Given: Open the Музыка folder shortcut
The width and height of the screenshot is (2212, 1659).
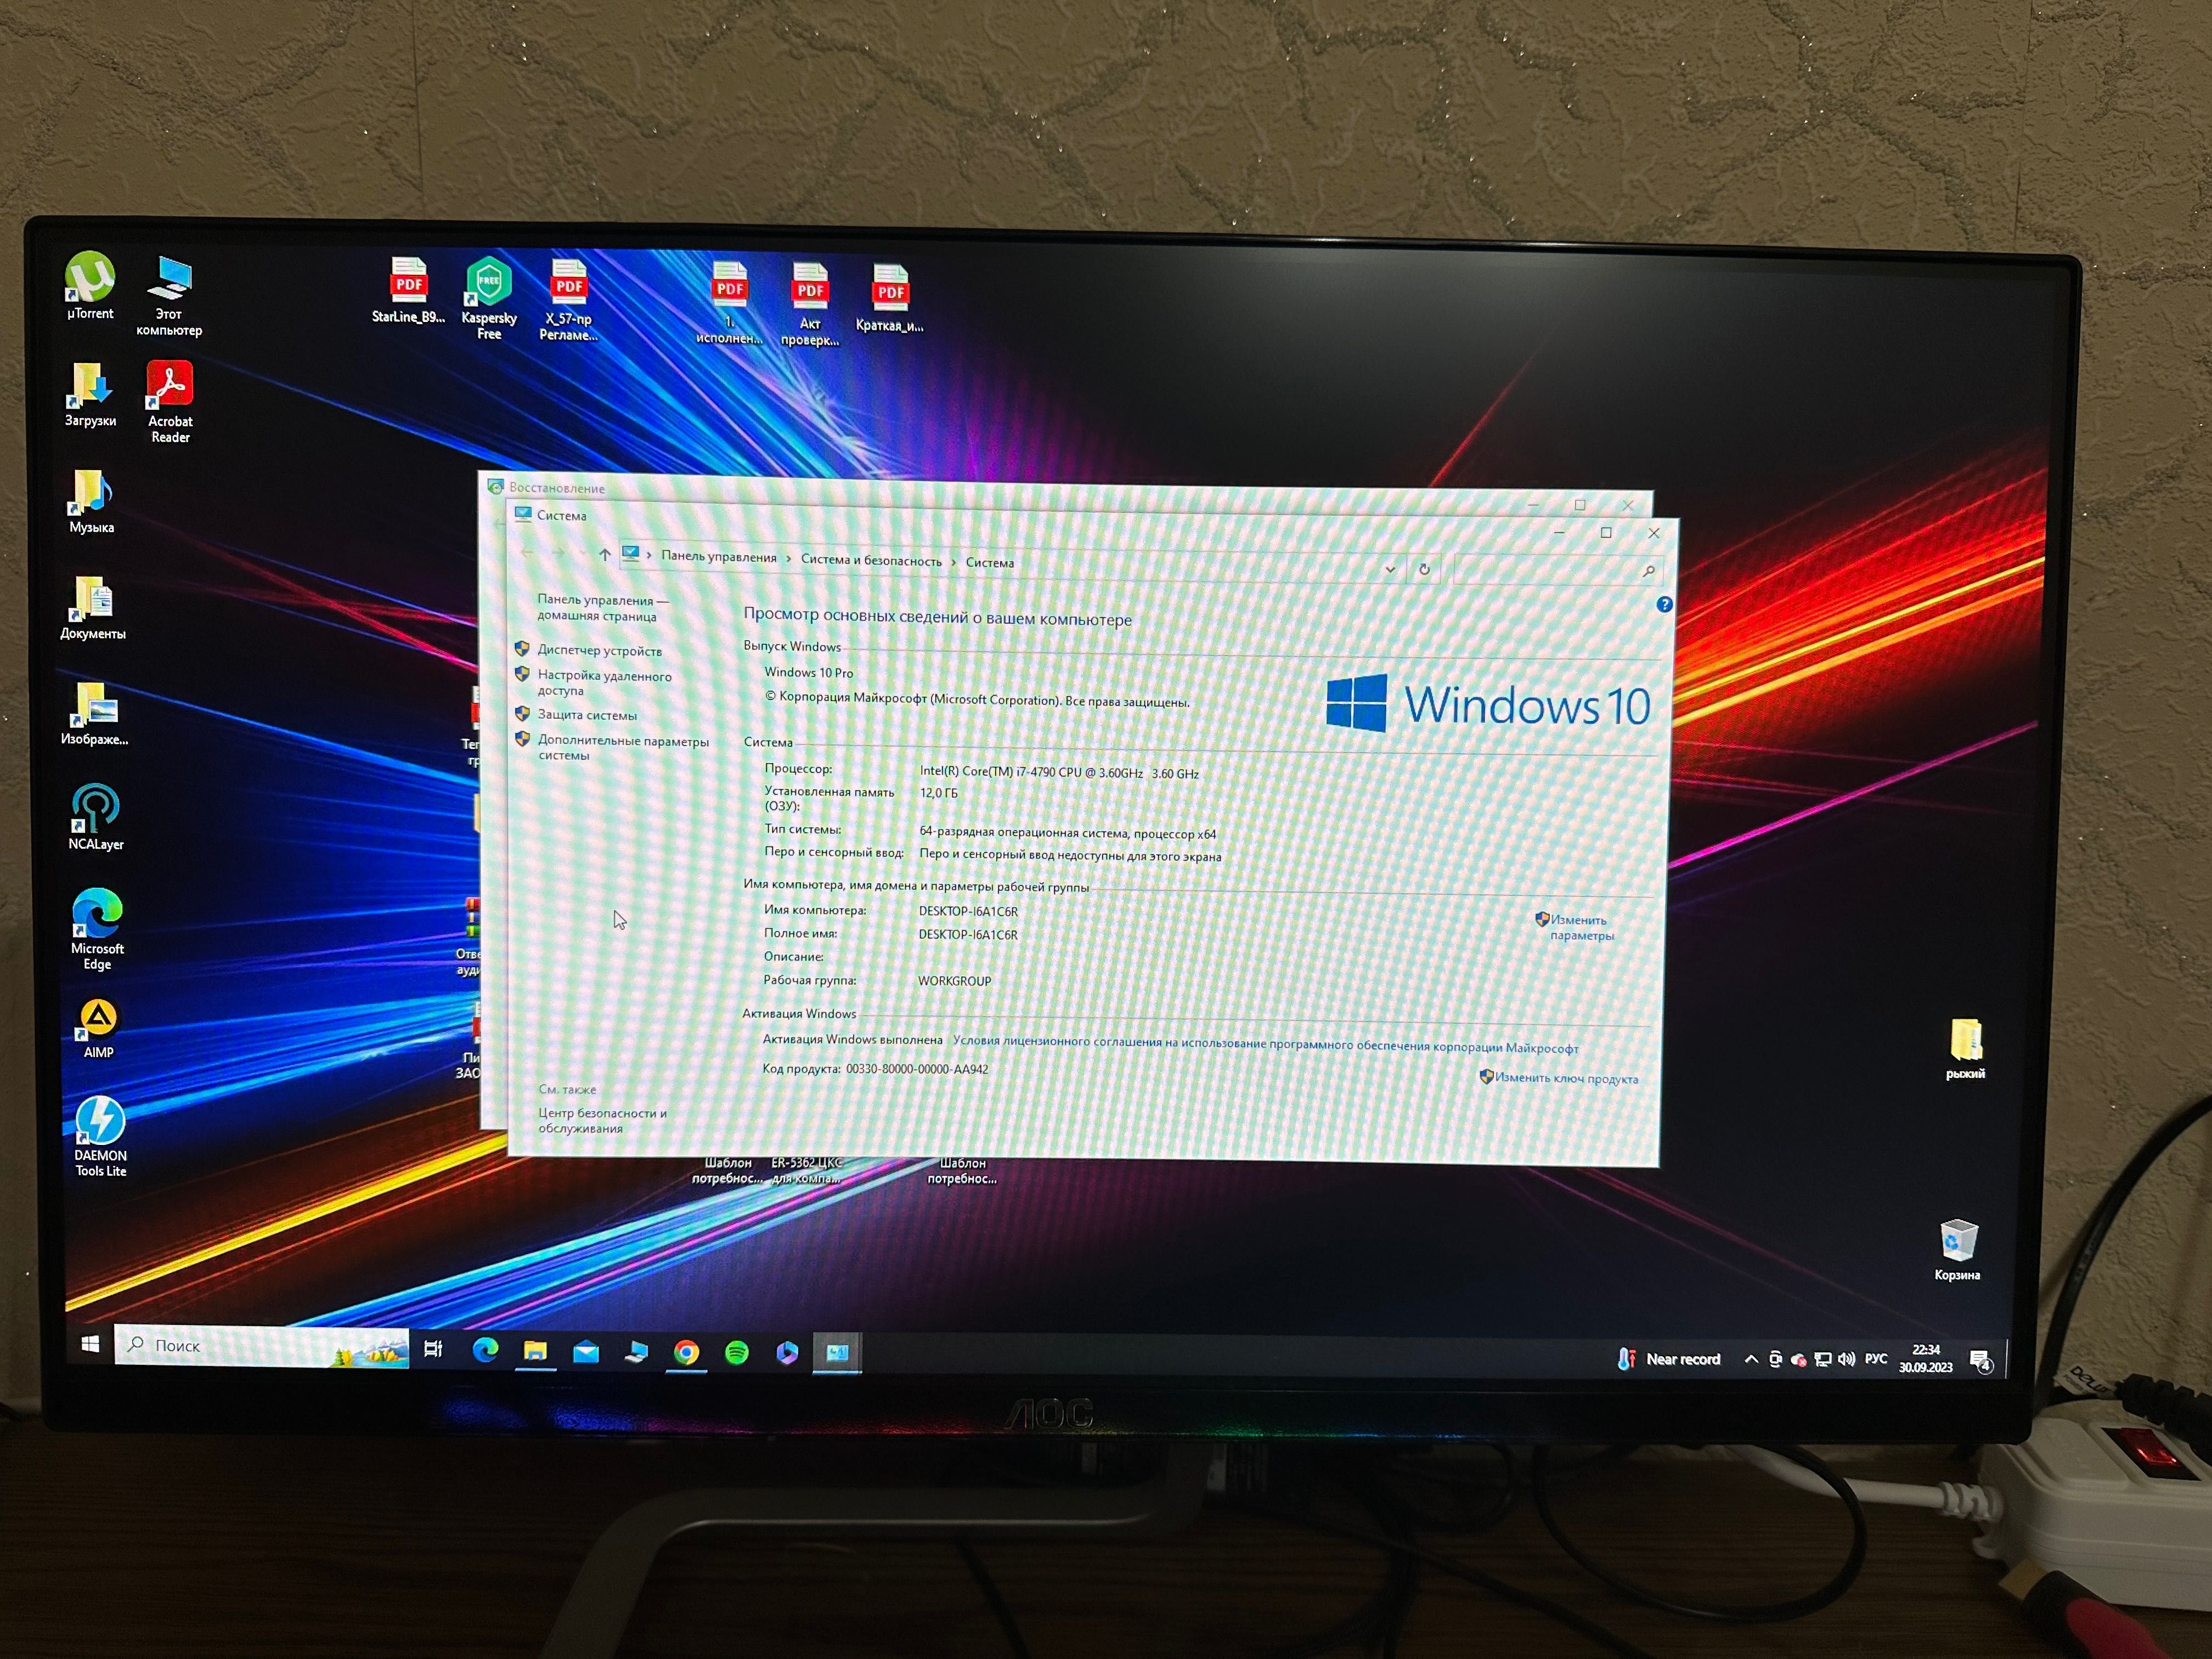Looking at the screenshot, I should pos(91,502).
